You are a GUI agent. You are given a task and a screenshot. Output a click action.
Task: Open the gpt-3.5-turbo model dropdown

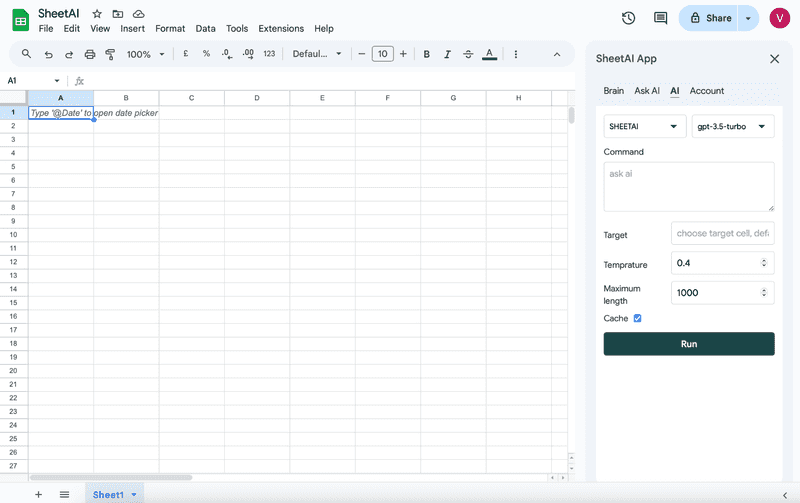pyautogui.click(x=733, y=127)
